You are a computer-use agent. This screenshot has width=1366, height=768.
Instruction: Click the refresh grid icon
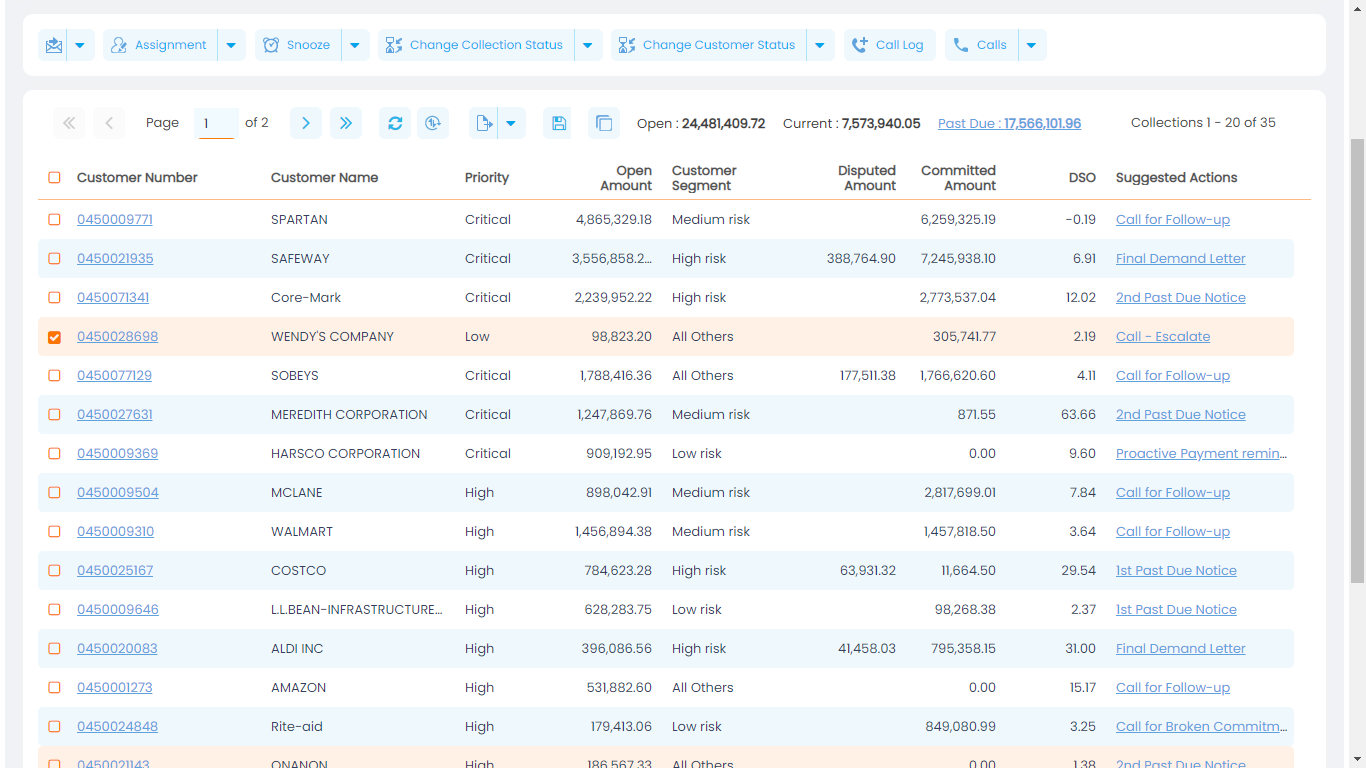[x=395, y=123]
